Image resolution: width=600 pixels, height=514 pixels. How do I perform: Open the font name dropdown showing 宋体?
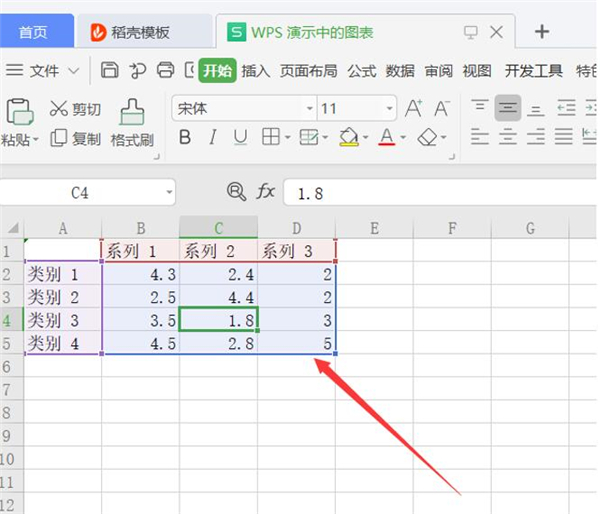[x=309, y=108]
